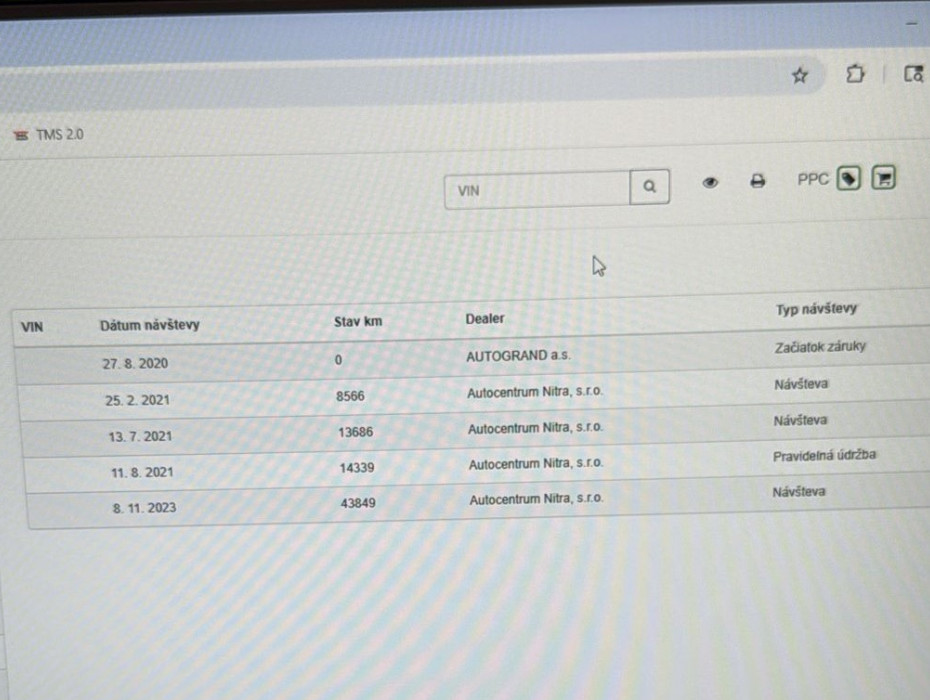Click the Začiatok záruky visit type
The height and width of the screenshot is (700, 930).
(x=820, y=347)
